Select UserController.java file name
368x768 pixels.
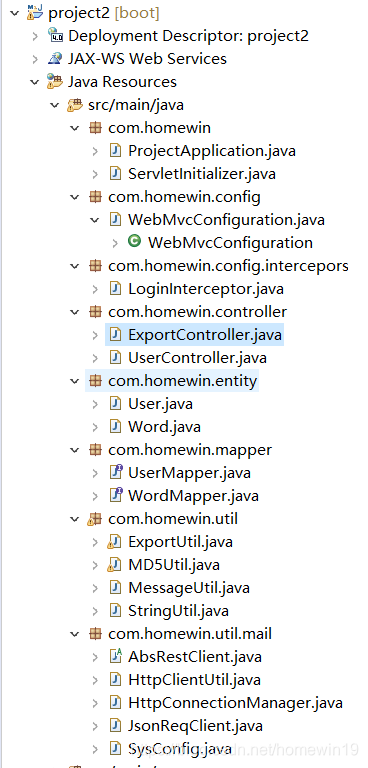(197, 358)
